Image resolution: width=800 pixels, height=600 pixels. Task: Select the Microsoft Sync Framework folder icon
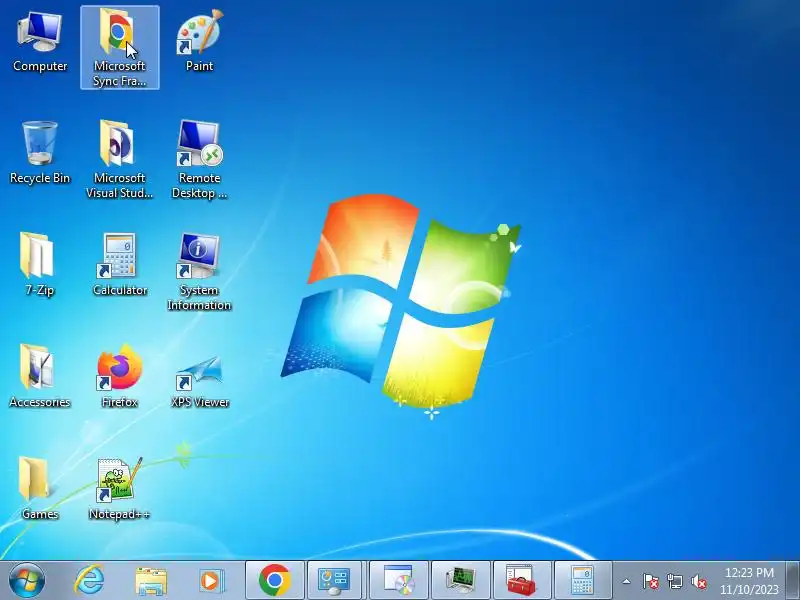click(x=120, y=47)
